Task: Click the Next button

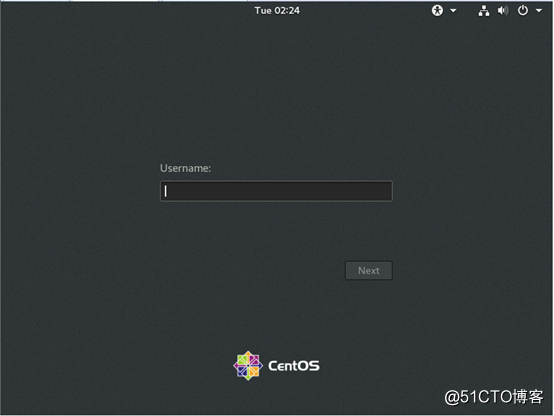Action: tap(369, 270)
